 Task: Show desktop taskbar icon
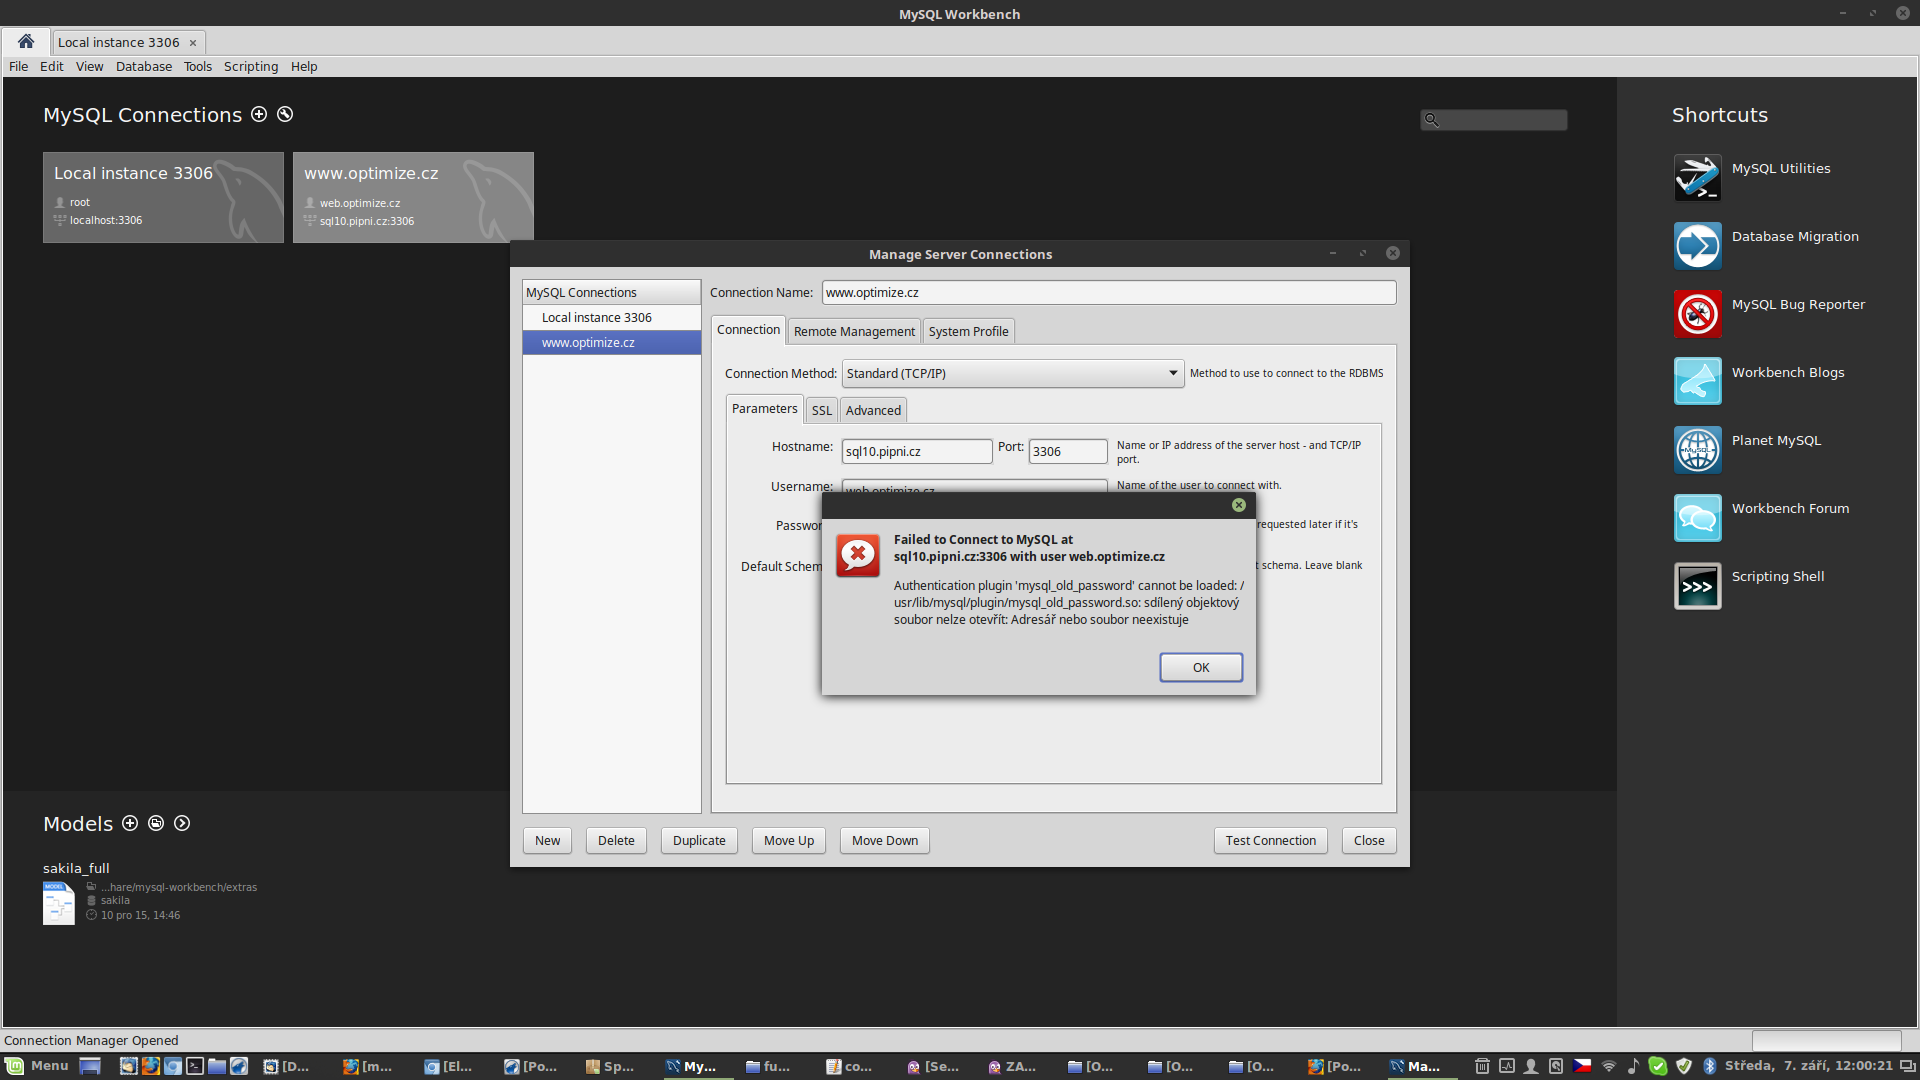click(x=90, y=1066)
